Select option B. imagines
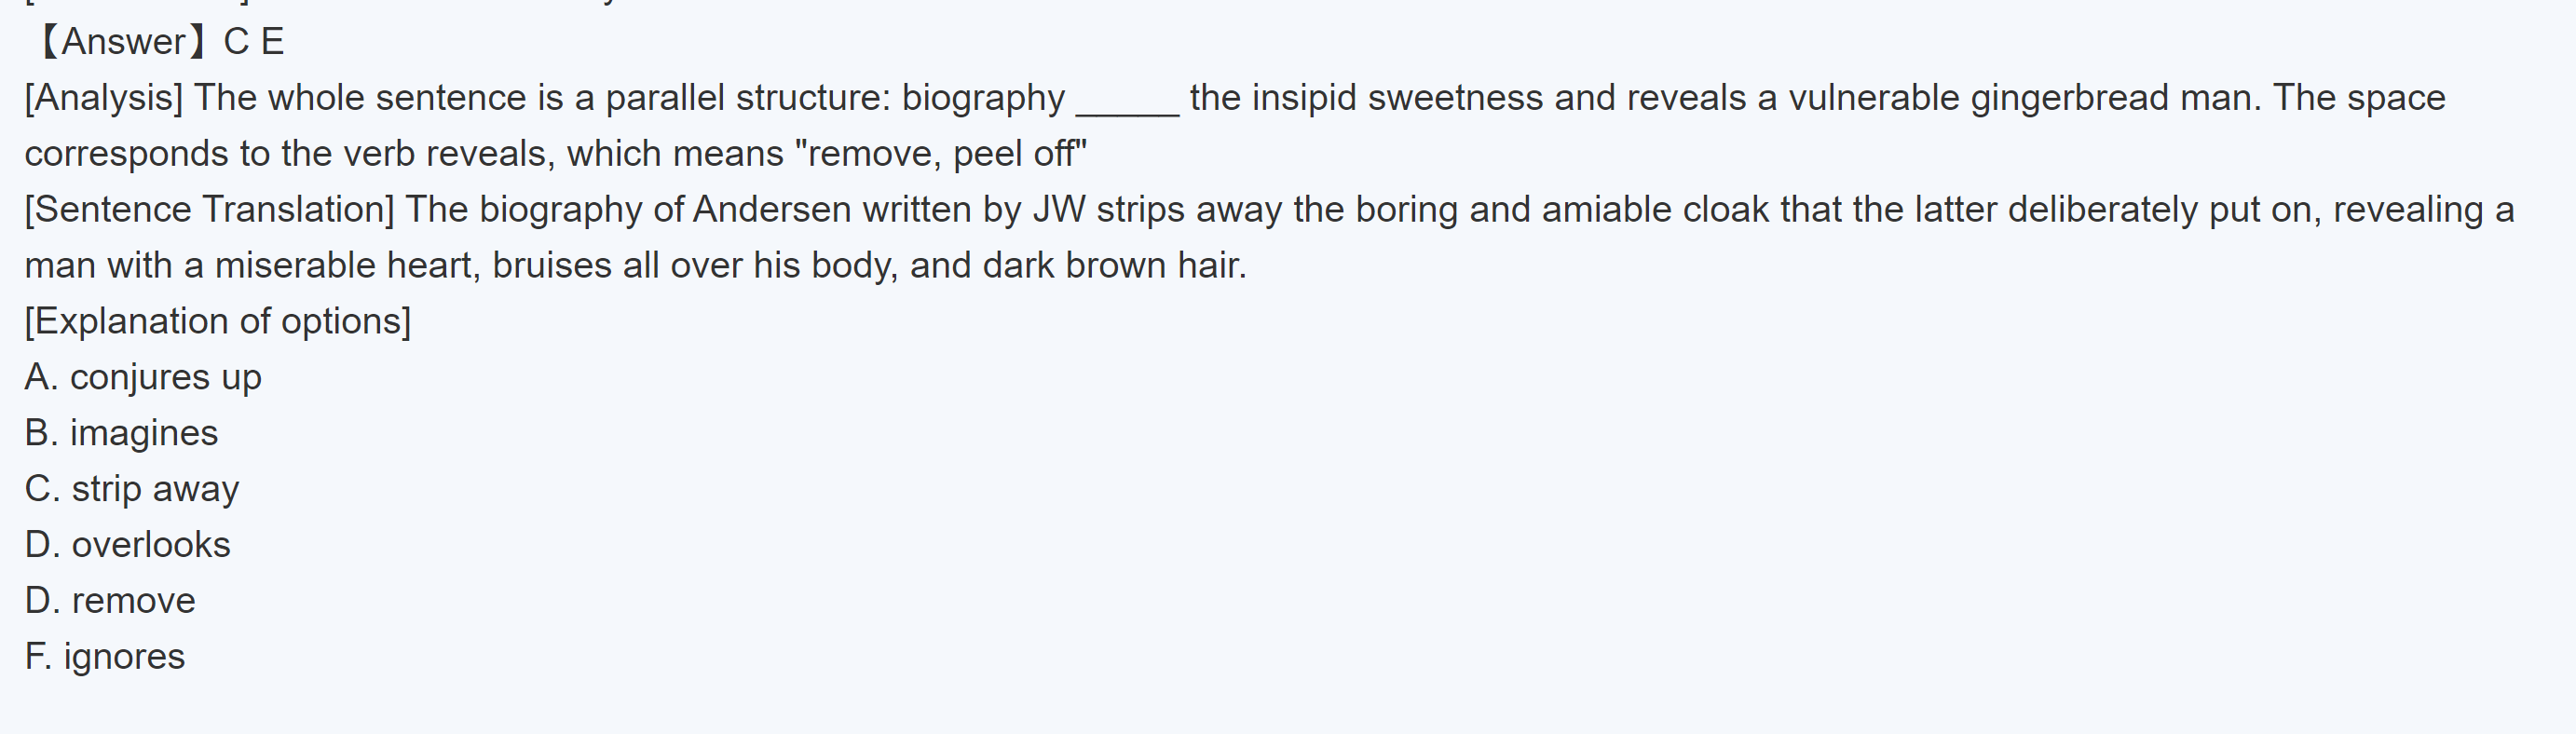The width and height of the screenshot is (2576, 734). [x=121, y=434]
